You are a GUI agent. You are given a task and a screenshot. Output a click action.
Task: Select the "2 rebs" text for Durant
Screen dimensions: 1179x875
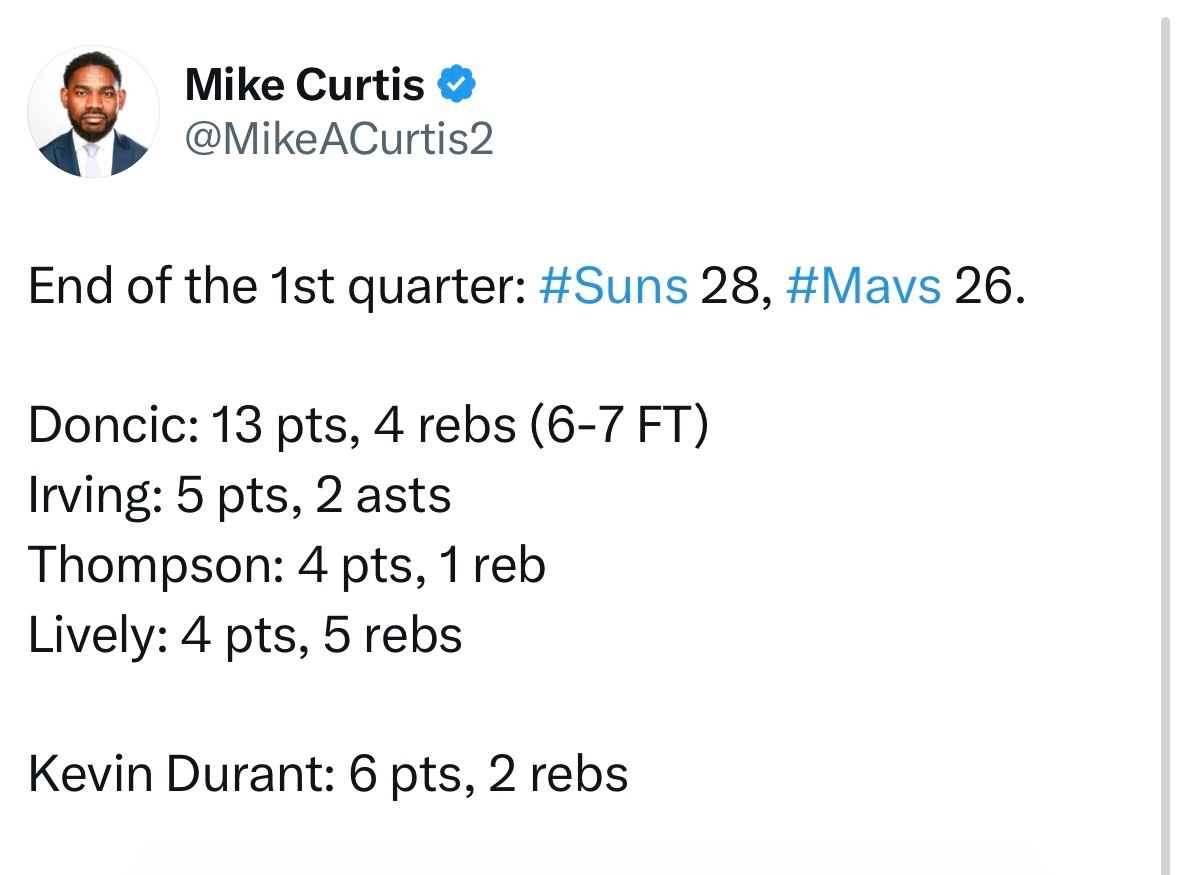click(x=558, y=774)
